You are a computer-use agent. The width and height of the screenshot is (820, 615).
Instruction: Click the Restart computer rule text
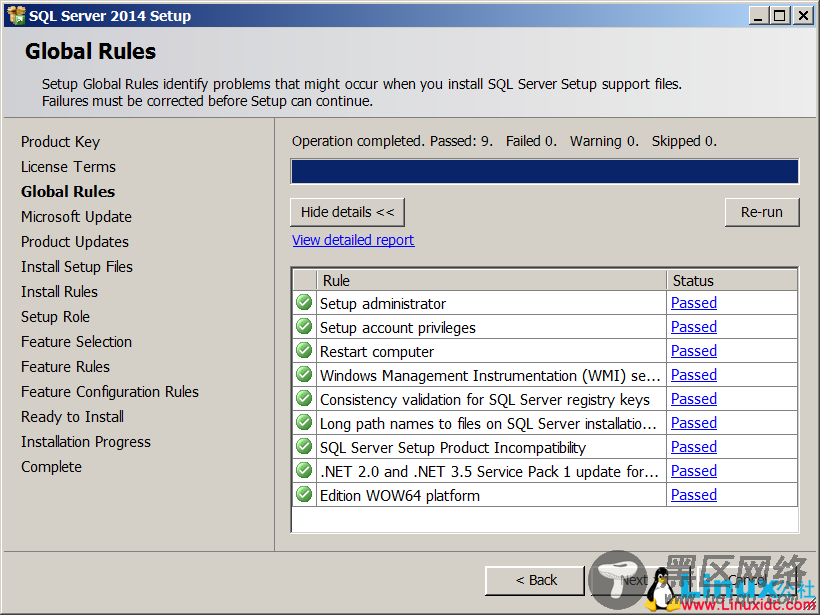[377, 352]
